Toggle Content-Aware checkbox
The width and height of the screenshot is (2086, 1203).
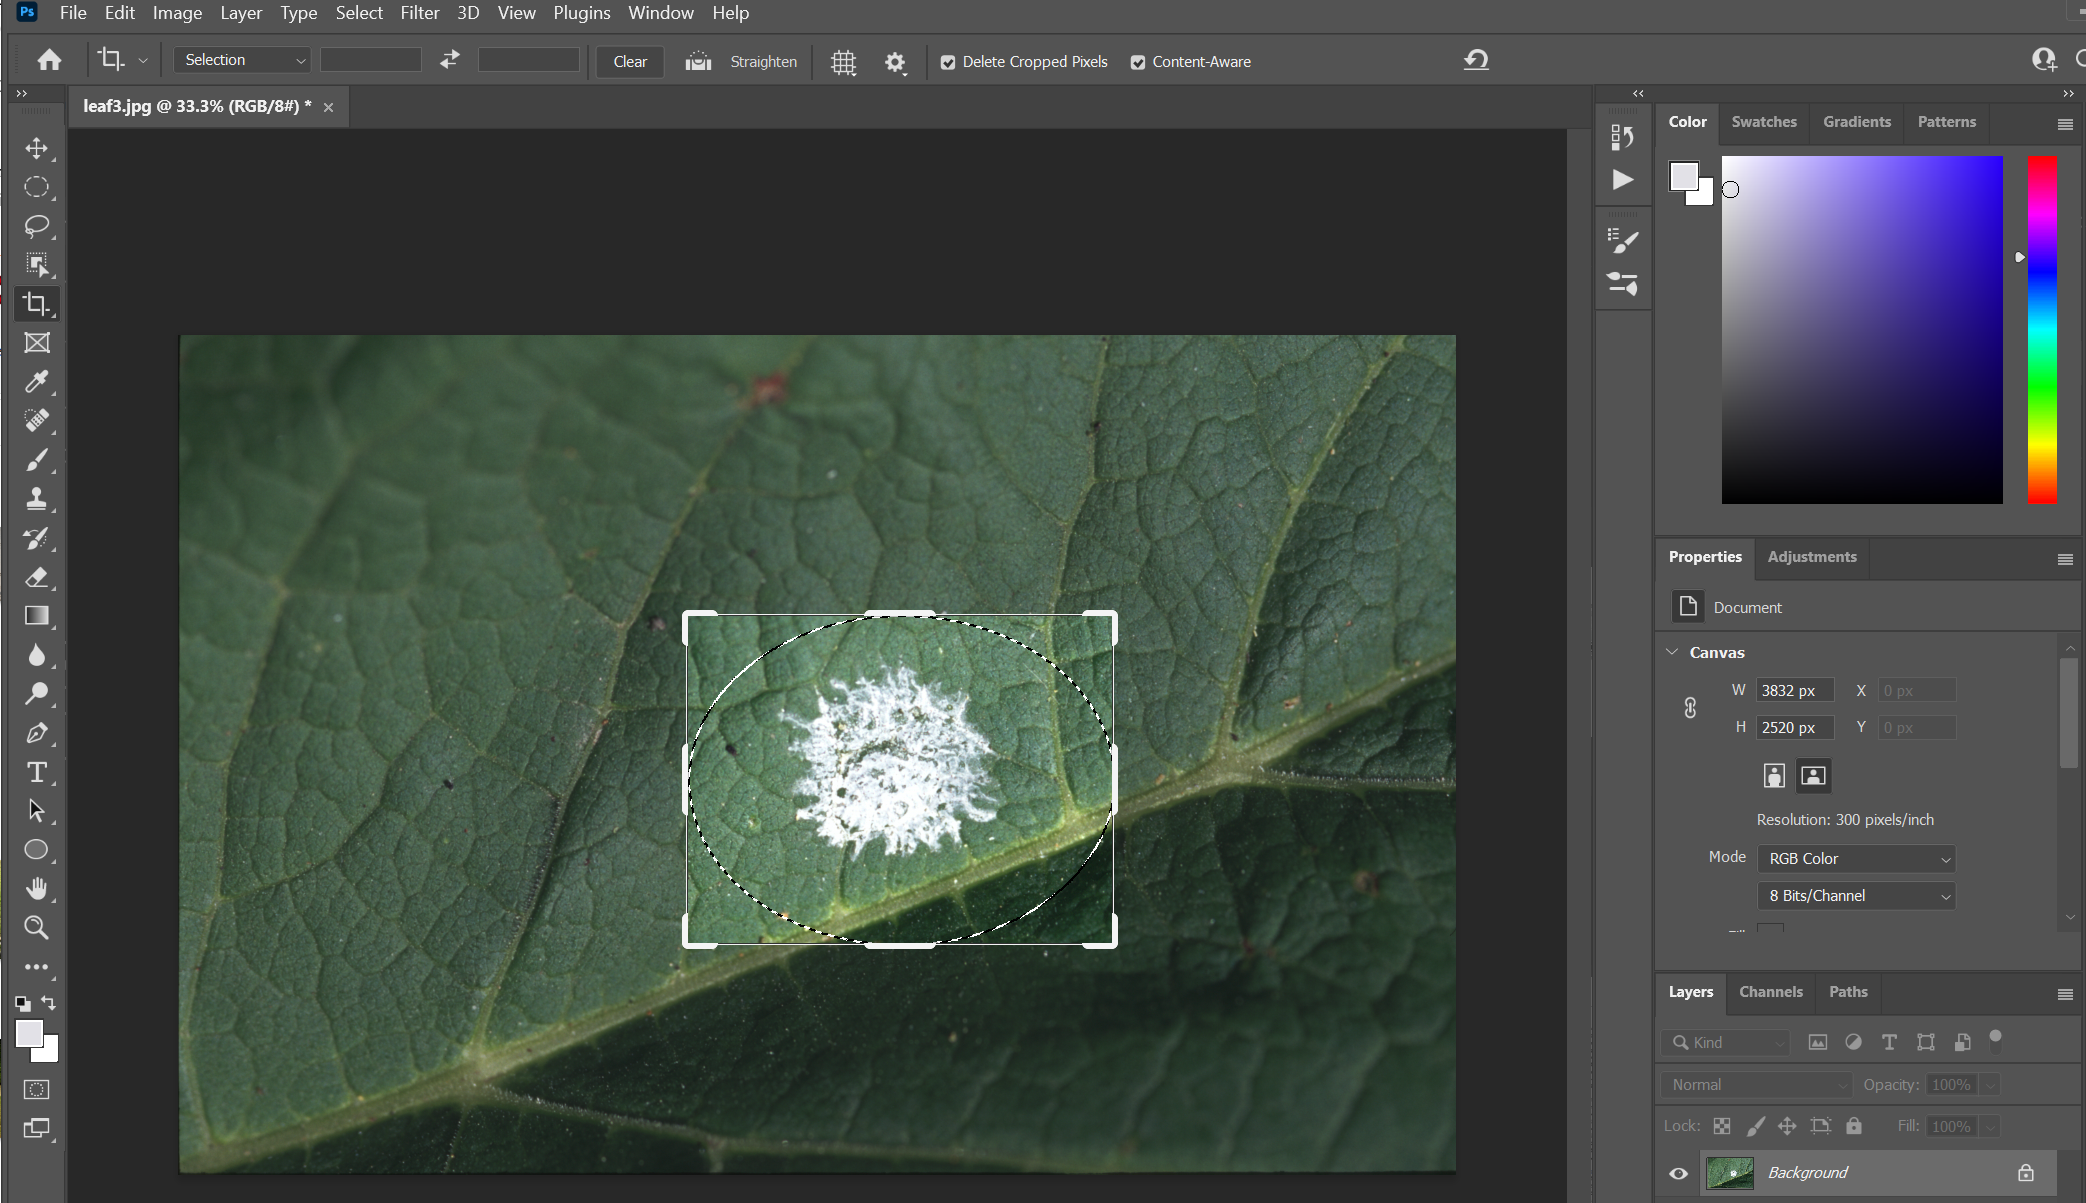(x=1138, y=62)
